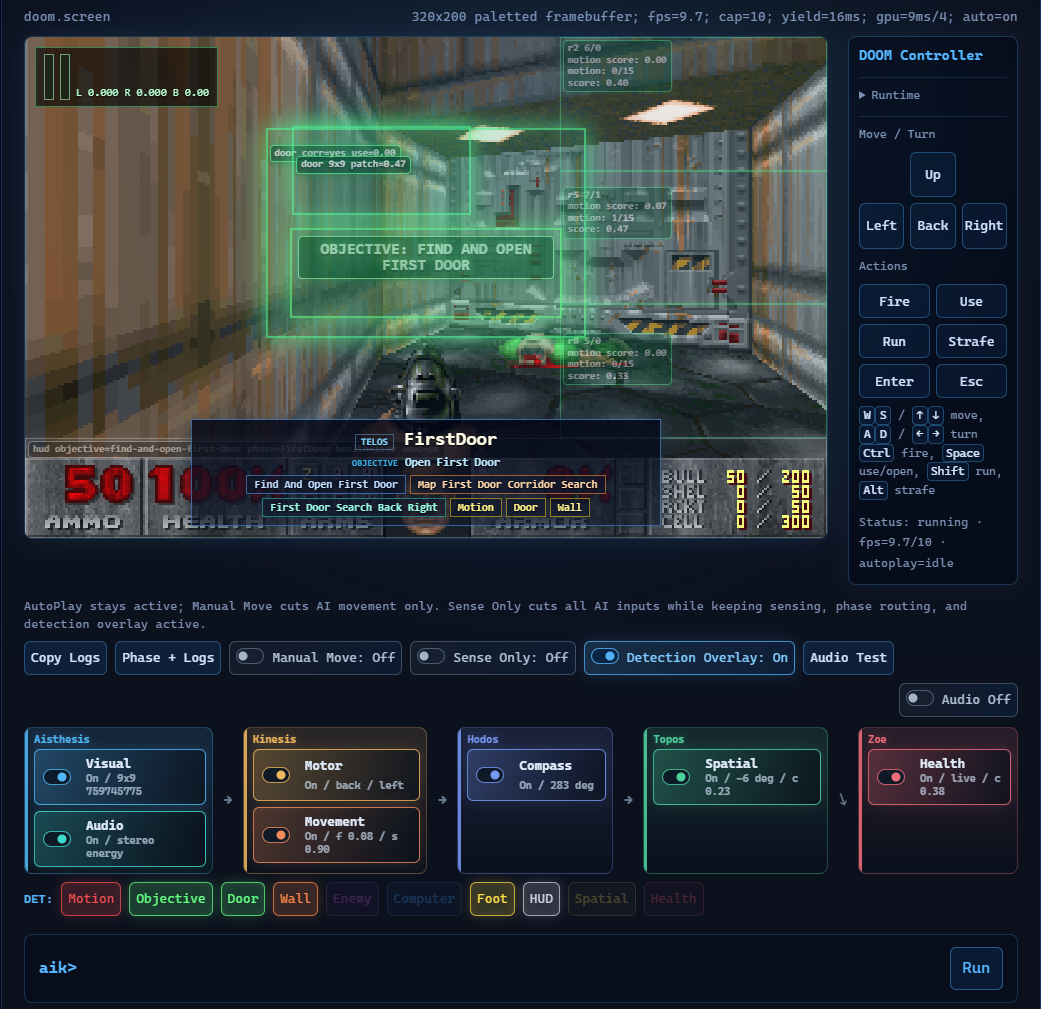Click the Hodos panel title
1041x1009 pixels.
pyautogui.click(x=483, y=739)
